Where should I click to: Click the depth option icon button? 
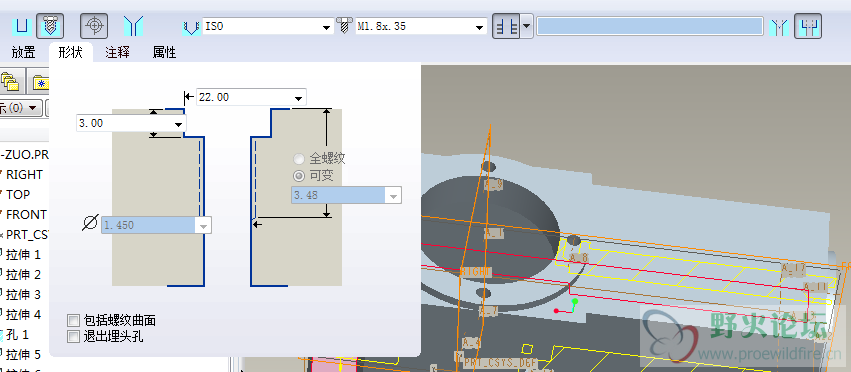(506, 26)
